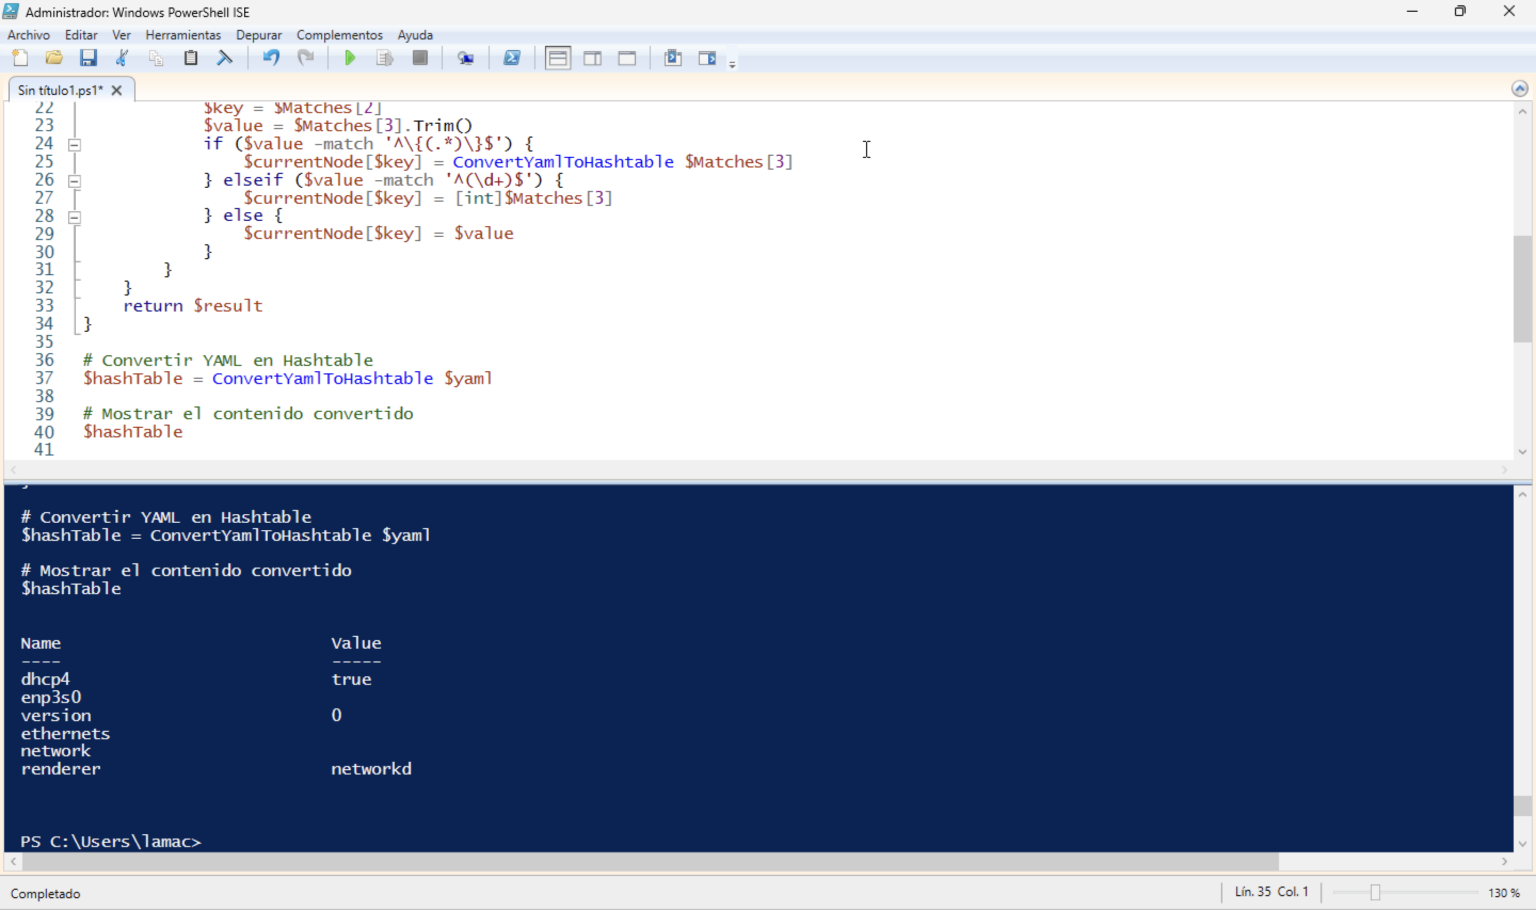The image size is (1536, 910).
Task: Undo the last edit
Action: click(x=270, y=57)
